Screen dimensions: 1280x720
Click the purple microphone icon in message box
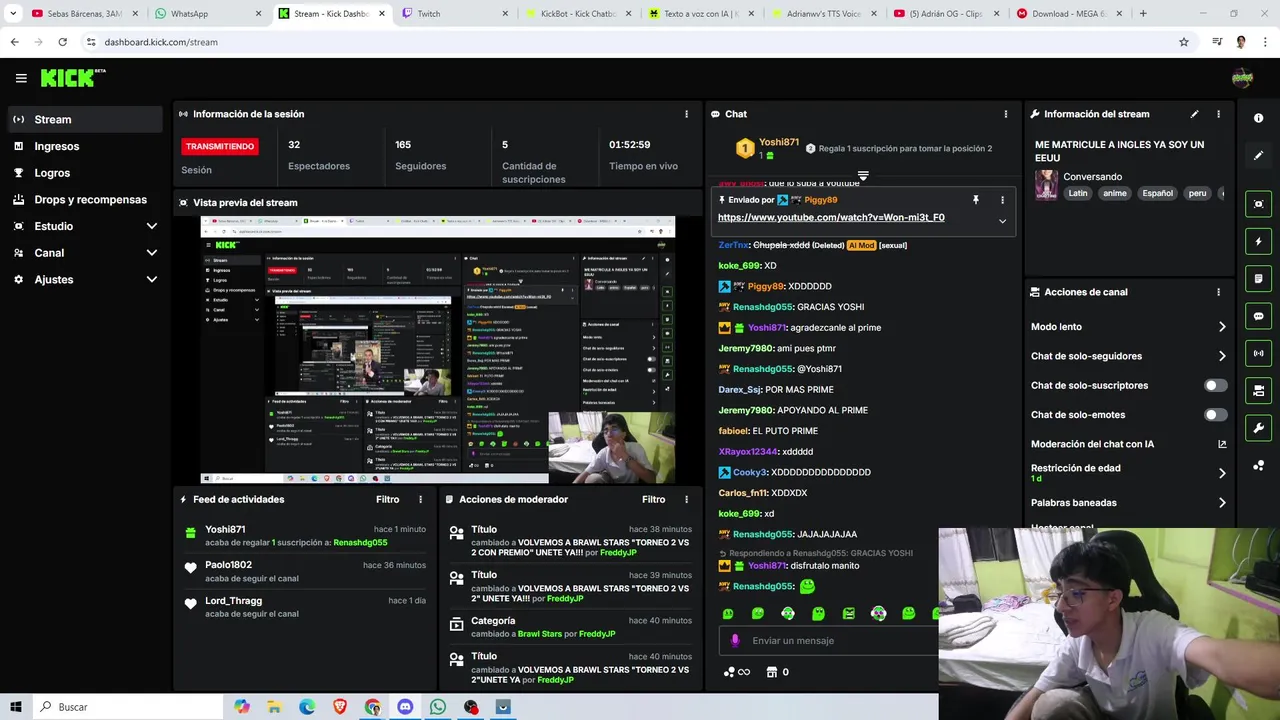click(x=735, y=641)
